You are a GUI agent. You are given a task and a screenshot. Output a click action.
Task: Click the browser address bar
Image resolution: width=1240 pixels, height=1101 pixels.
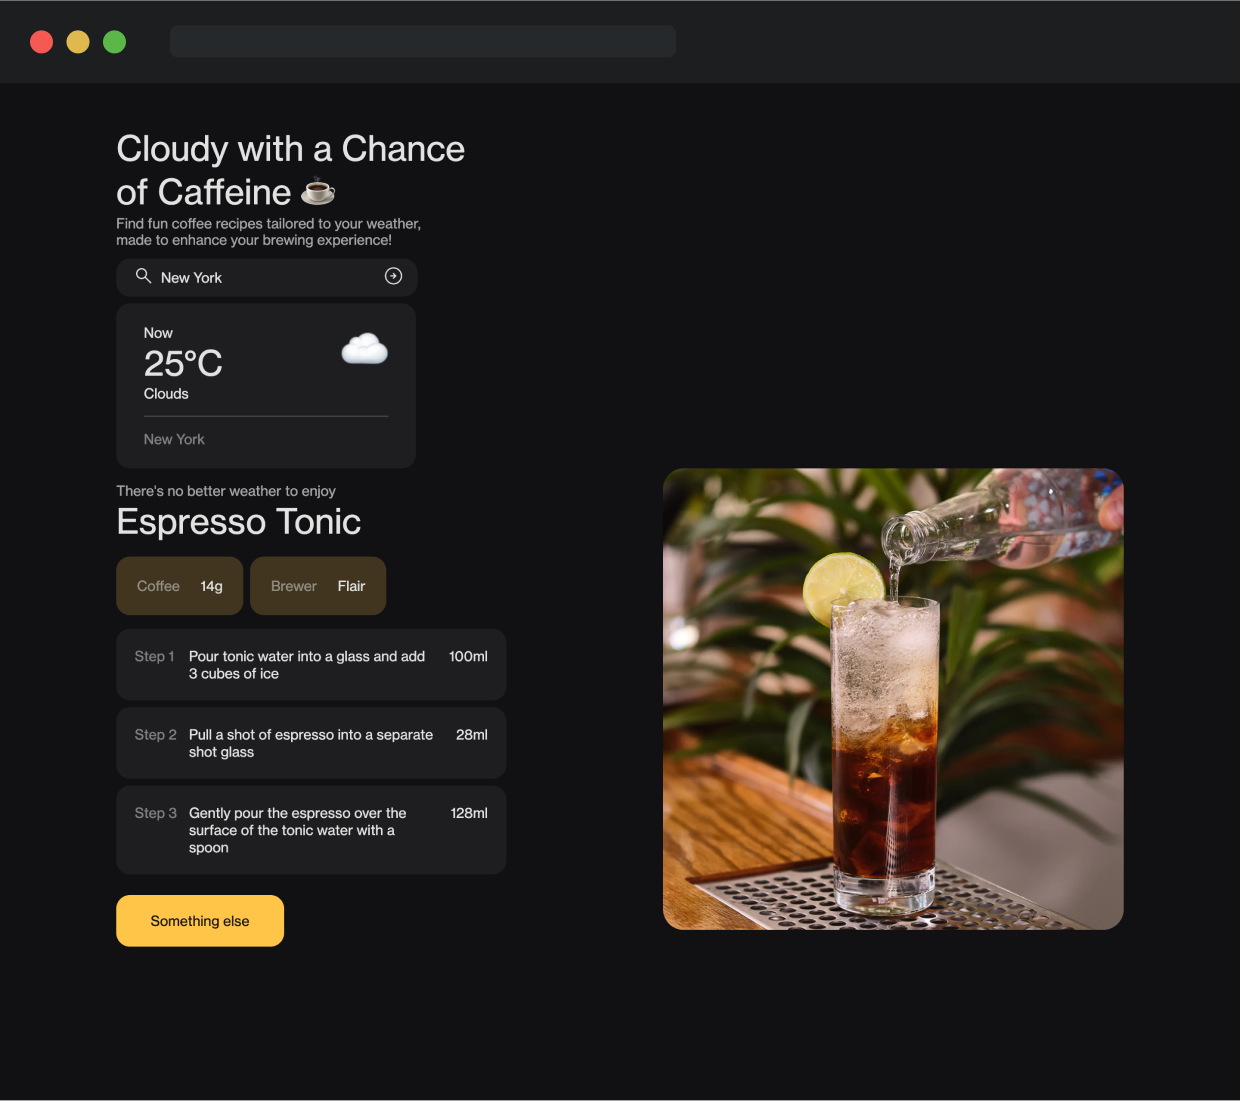(423, 41)
